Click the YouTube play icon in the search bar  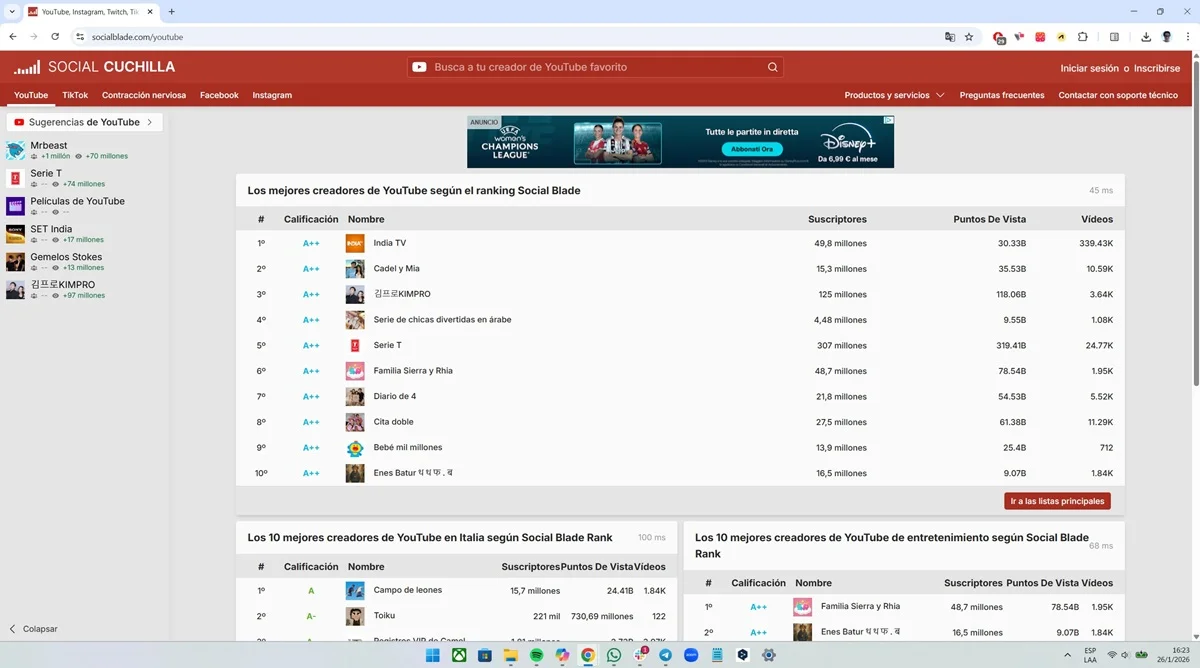419,66
